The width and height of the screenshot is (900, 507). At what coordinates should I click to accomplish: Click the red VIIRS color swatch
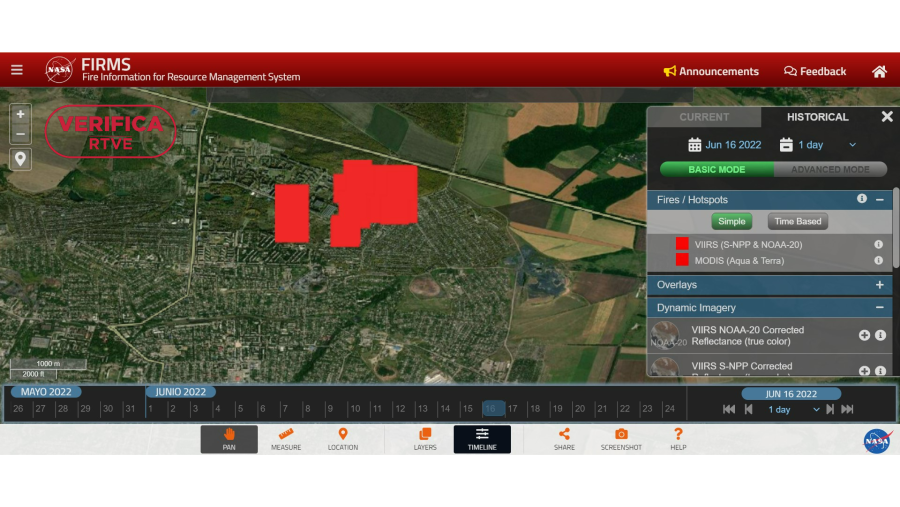click(x=682, y=244)
